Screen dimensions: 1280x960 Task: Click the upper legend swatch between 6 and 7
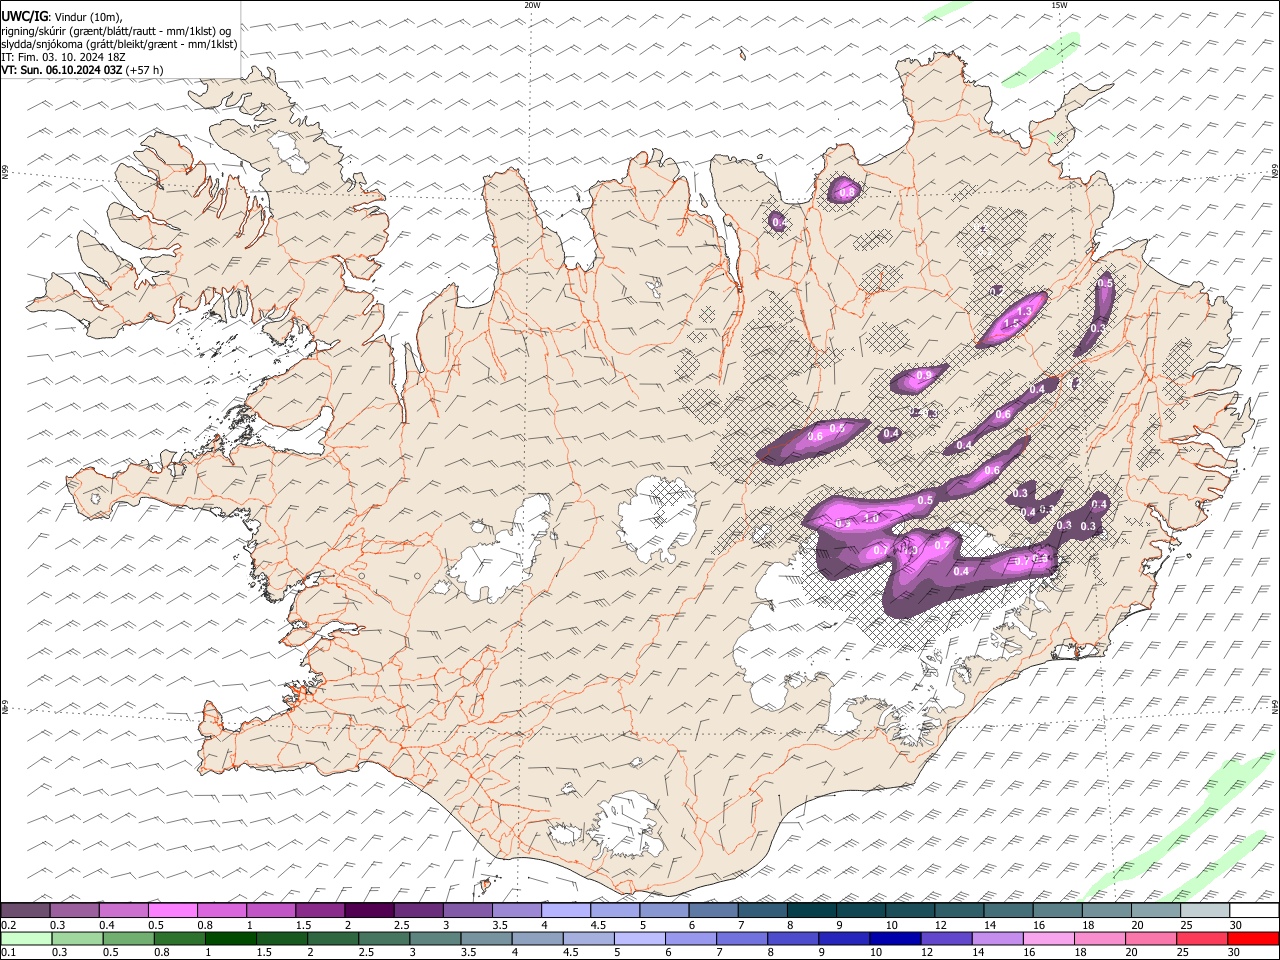tap(712, 910)
